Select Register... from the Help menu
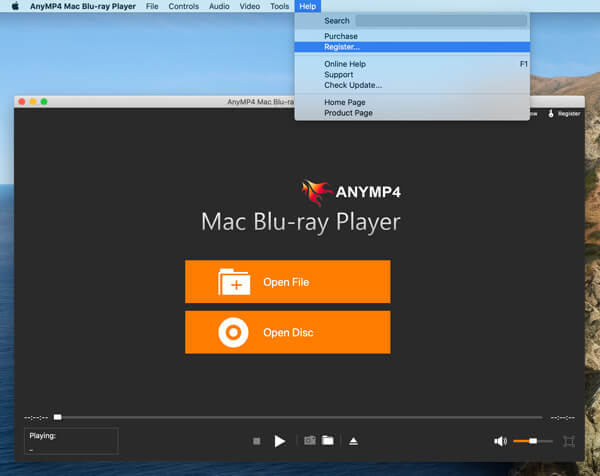Screen dimensions: 600x476 [342, 46]
